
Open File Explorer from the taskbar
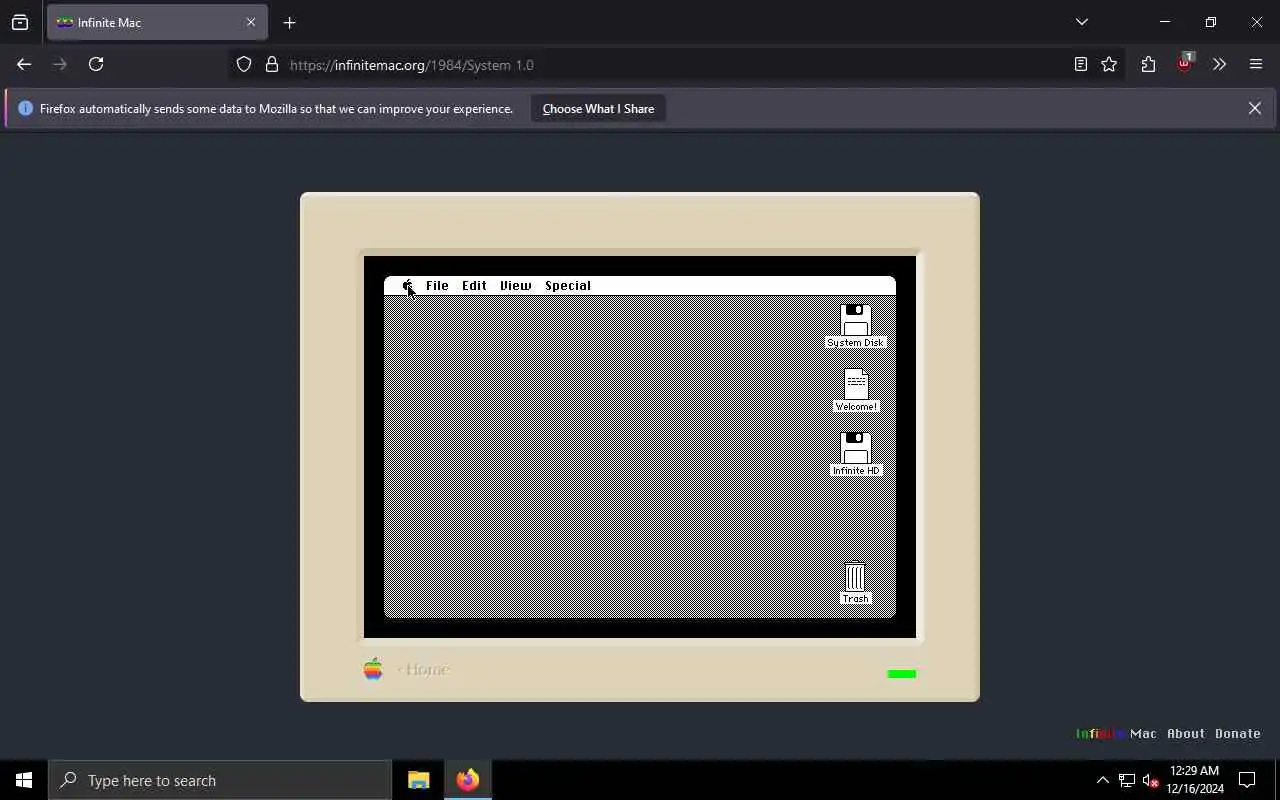[418, 780]
